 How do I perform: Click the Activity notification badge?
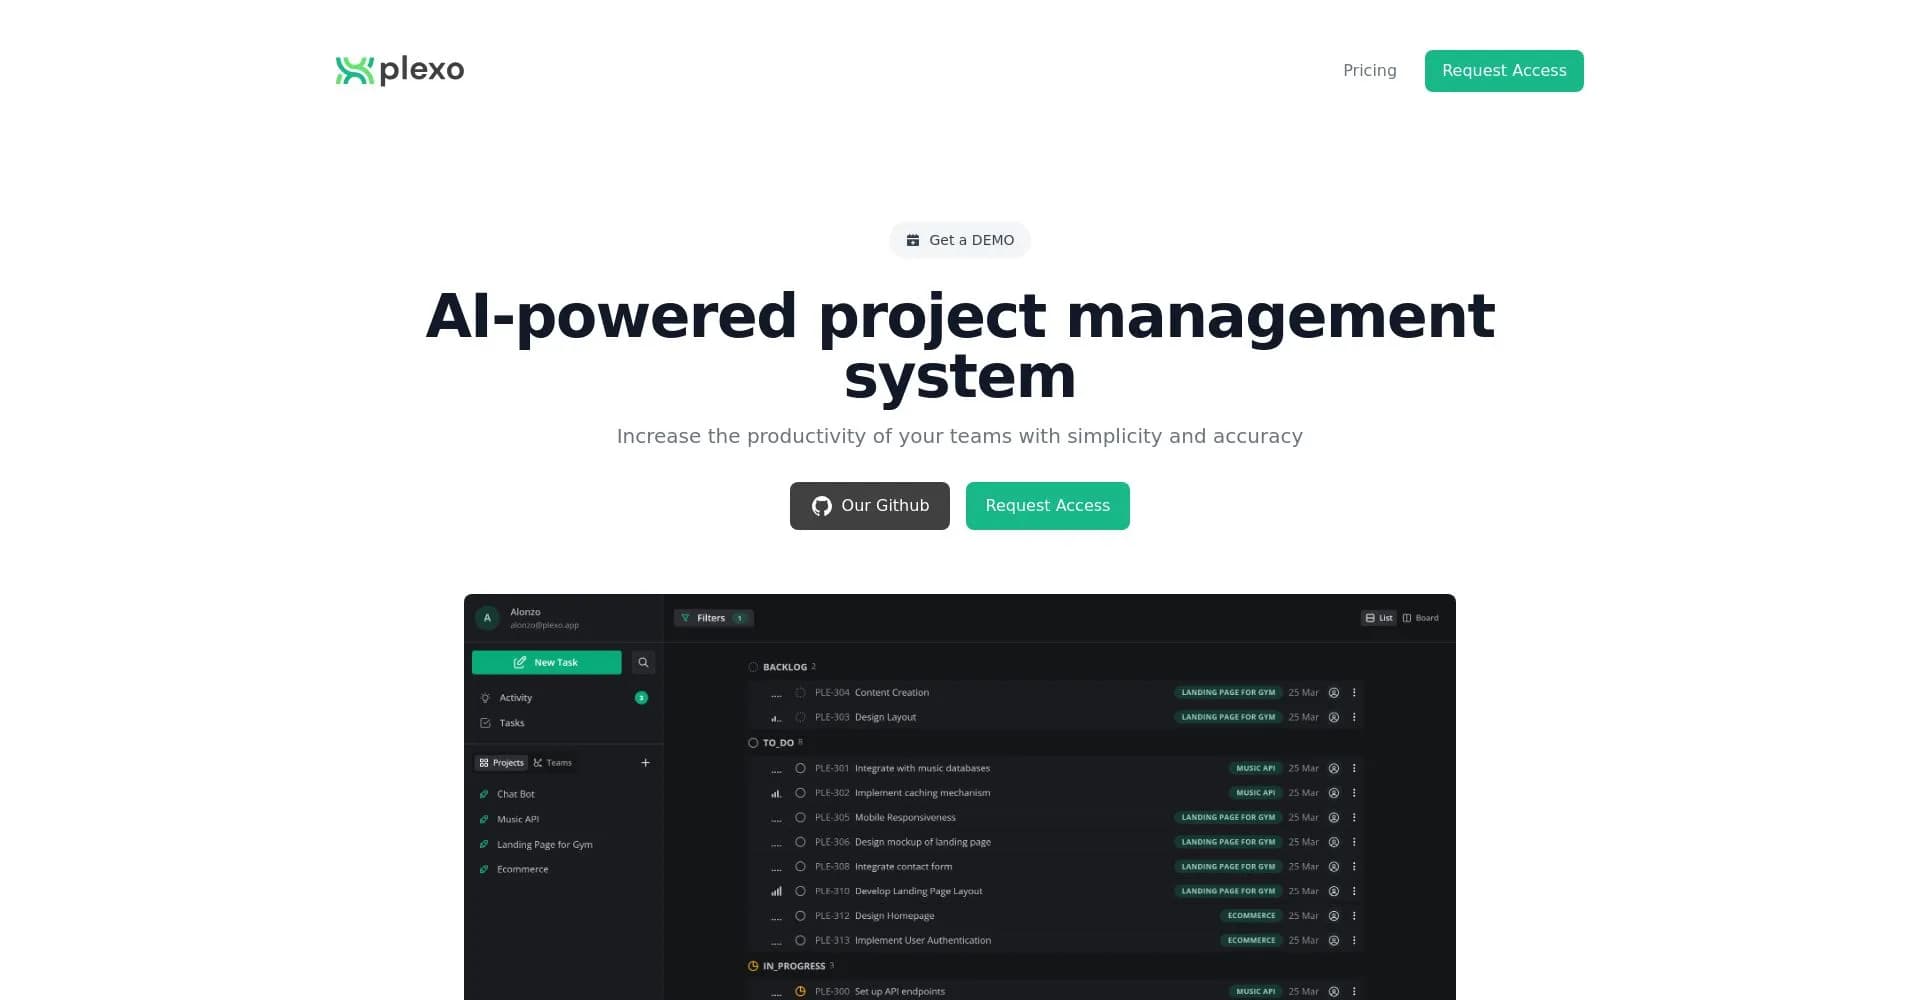tap(641, 698)
